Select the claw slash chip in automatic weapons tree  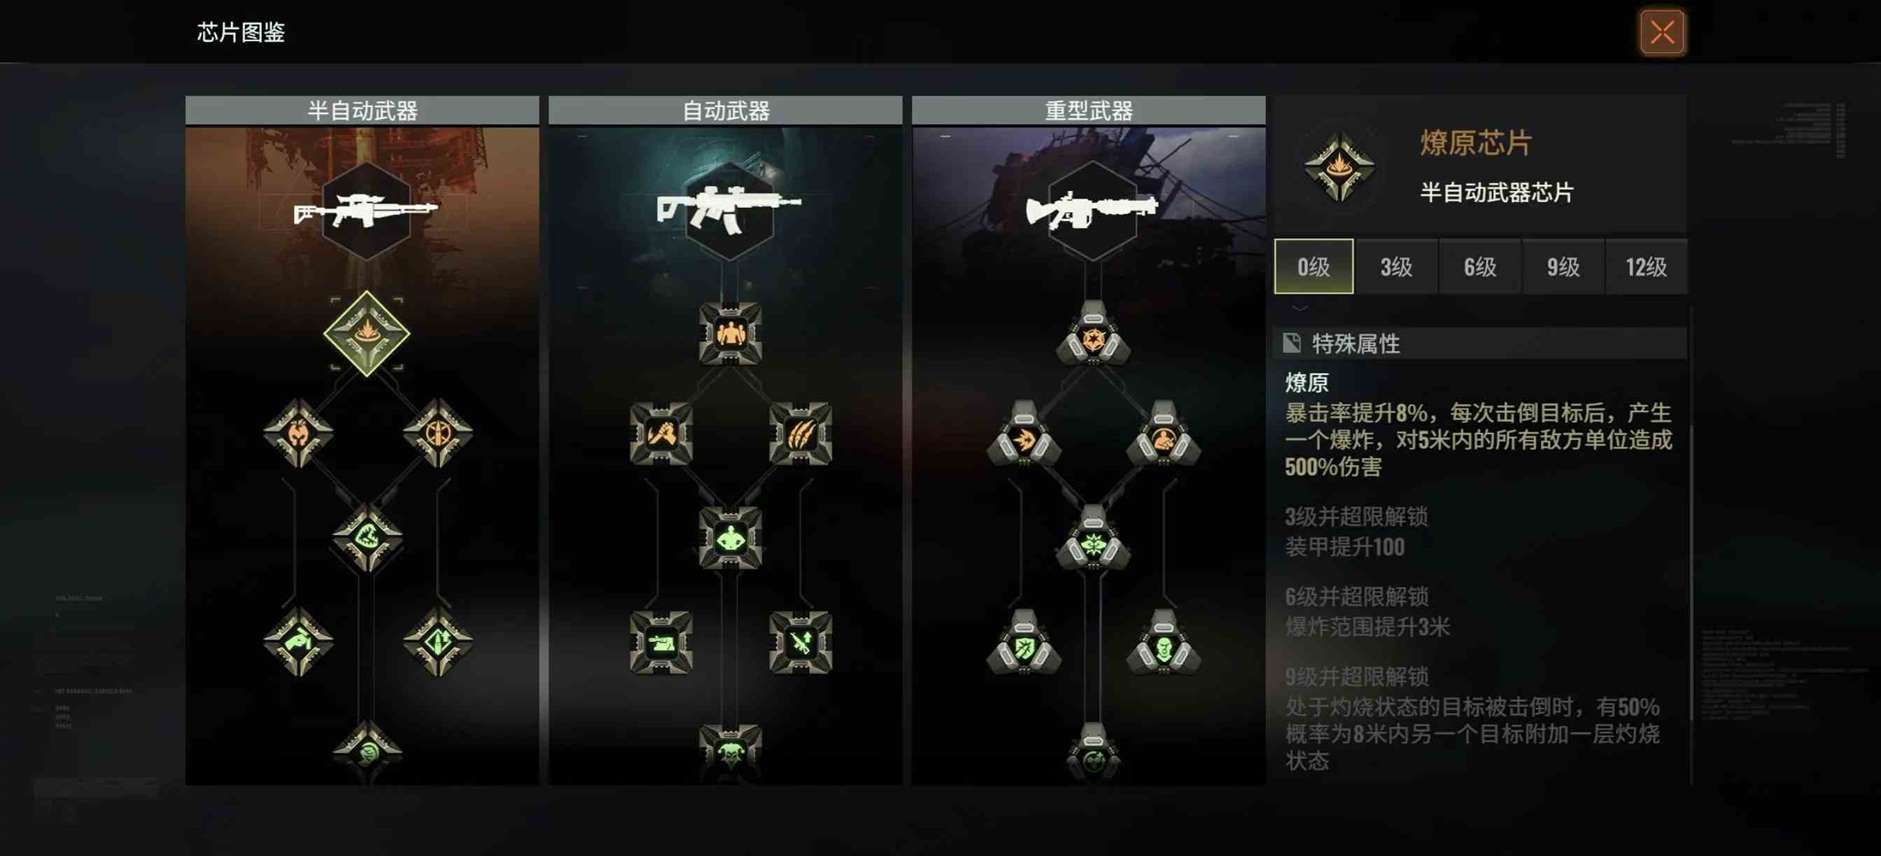[x=800, y=434]
